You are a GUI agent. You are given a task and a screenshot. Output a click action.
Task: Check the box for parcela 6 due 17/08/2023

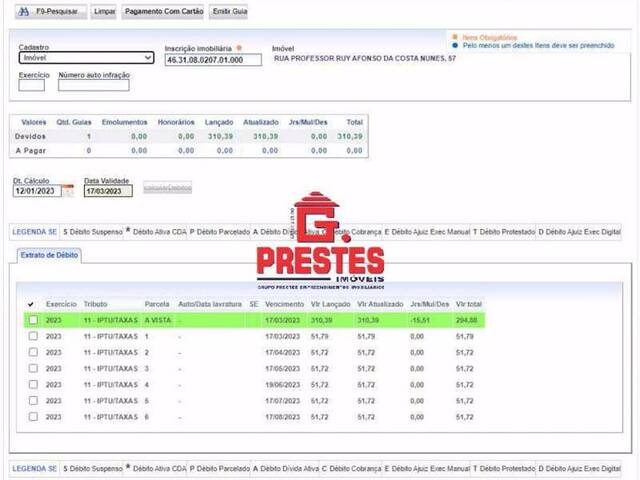pyautogui.click(x=33, y=416)
